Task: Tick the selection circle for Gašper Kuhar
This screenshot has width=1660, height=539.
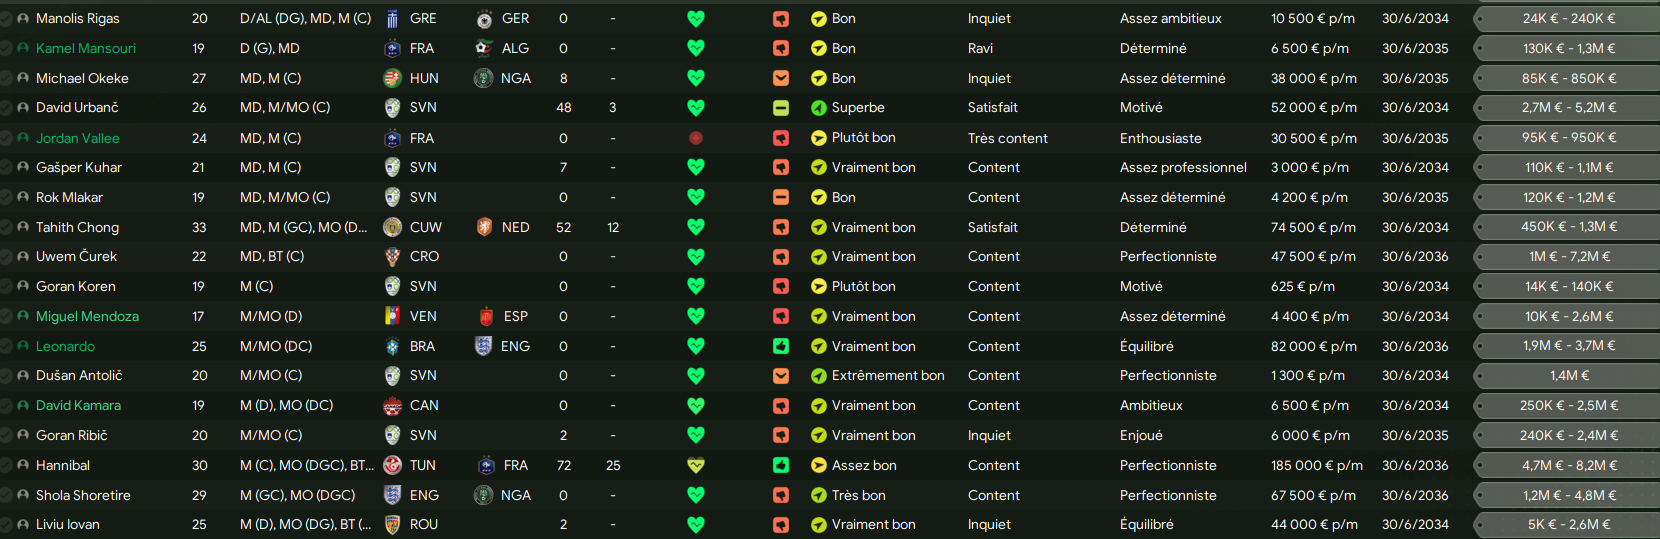Action: point(7,168)
